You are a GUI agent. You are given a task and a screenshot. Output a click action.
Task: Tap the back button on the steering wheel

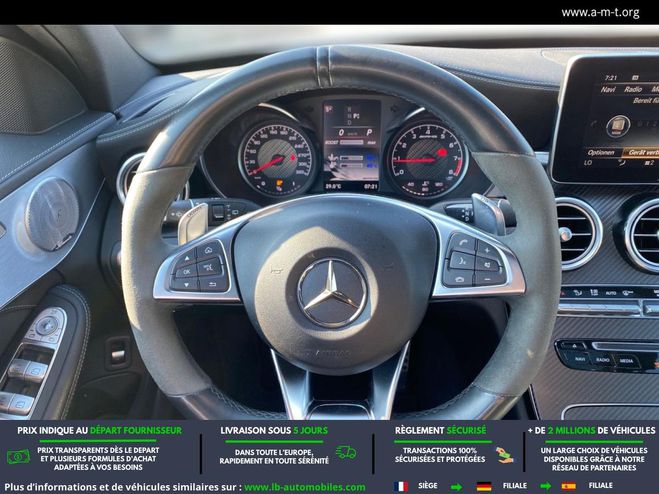click(x=213, y=285)
